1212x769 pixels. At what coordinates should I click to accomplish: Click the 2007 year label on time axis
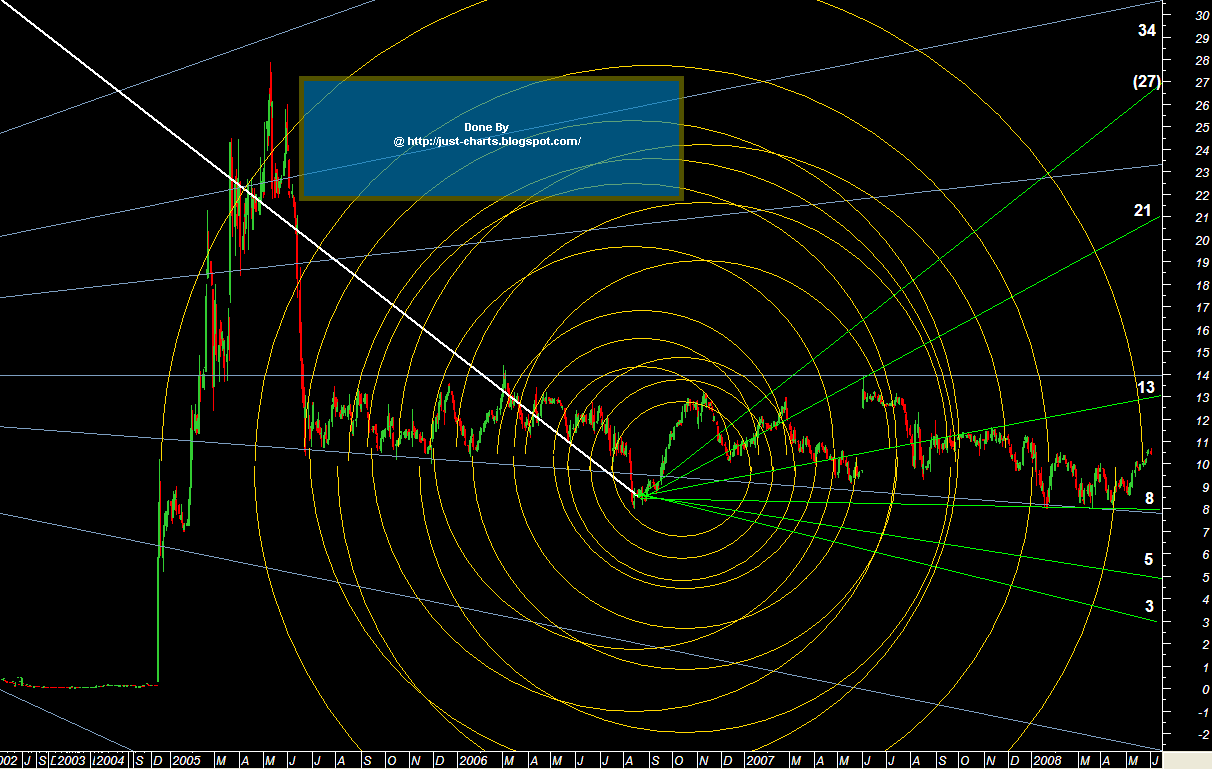click(x=761, y=761)
